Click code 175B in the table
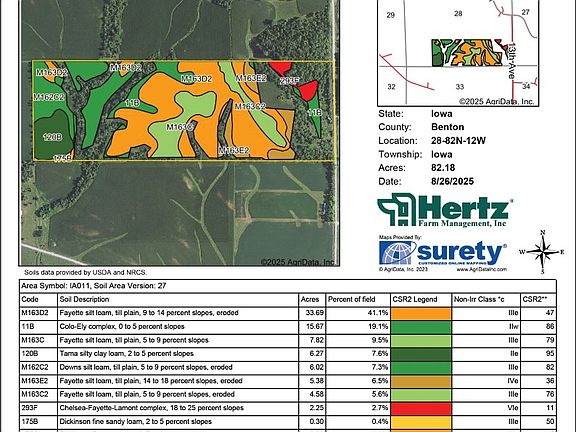The height and width of the screenshot is (432, 576). click(x=29, y=422)
